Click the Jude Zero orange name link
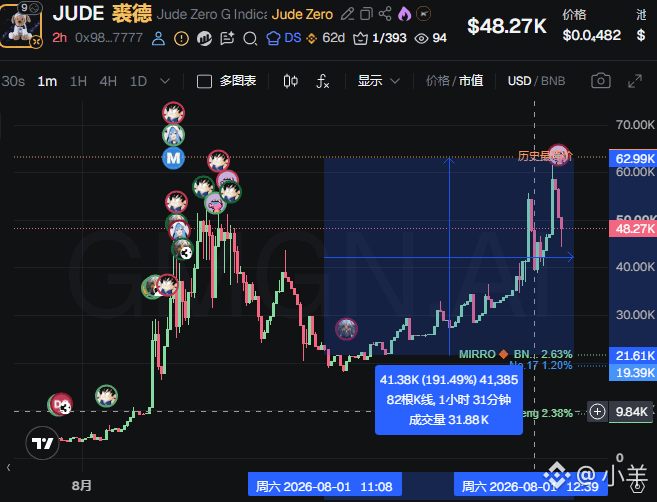The image size is (657, 502). tap(302, 14)
